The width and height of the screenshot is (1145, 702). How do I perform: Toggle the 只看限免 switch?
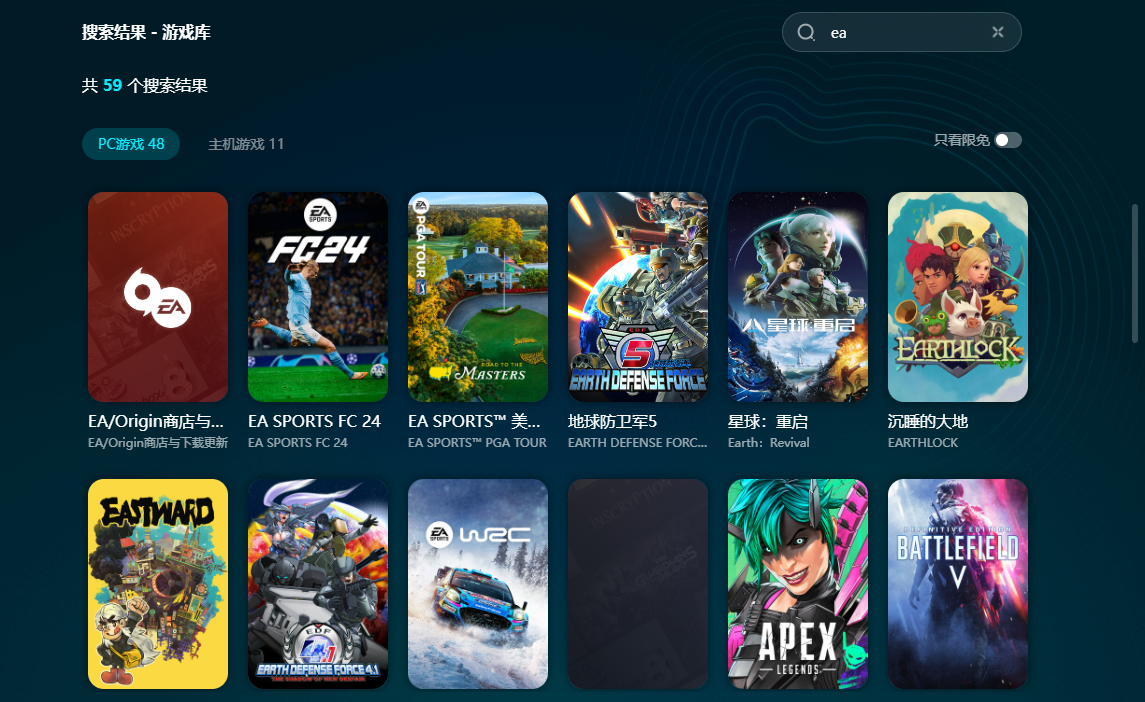pyautogui.click(x=1008, y=140)
